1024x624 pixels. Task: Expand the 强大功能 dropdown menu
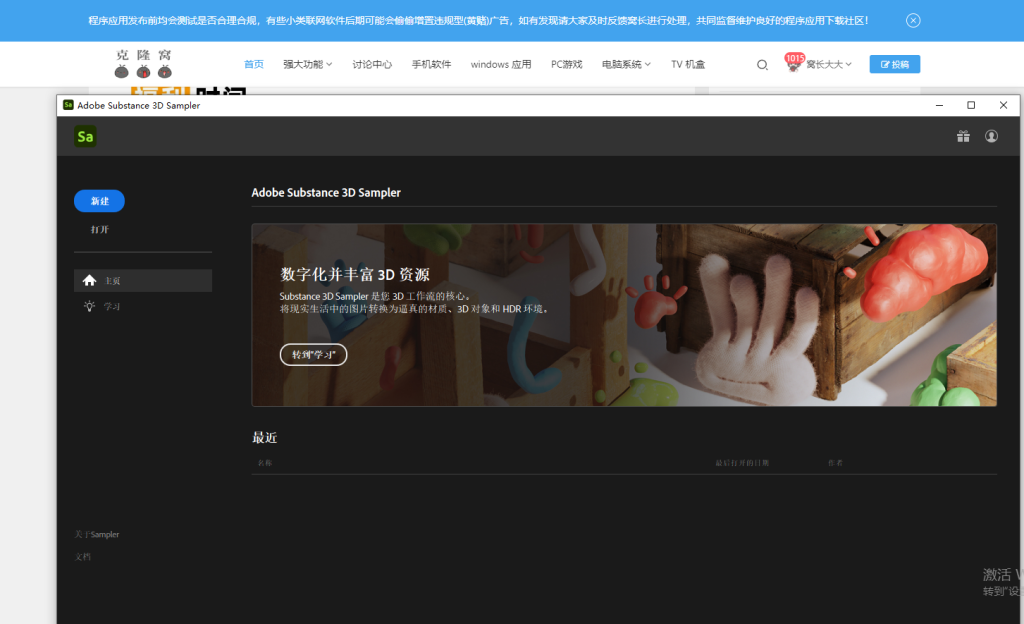tap(308, 64)
